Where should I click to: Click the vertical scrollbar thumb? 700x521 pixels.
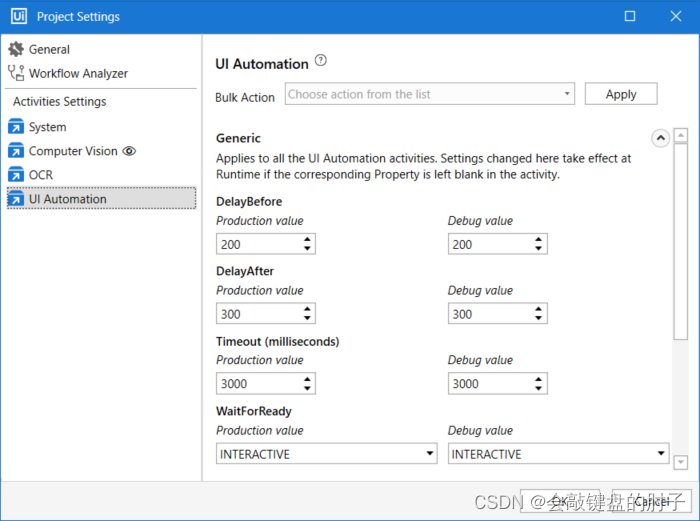[680, 242]
